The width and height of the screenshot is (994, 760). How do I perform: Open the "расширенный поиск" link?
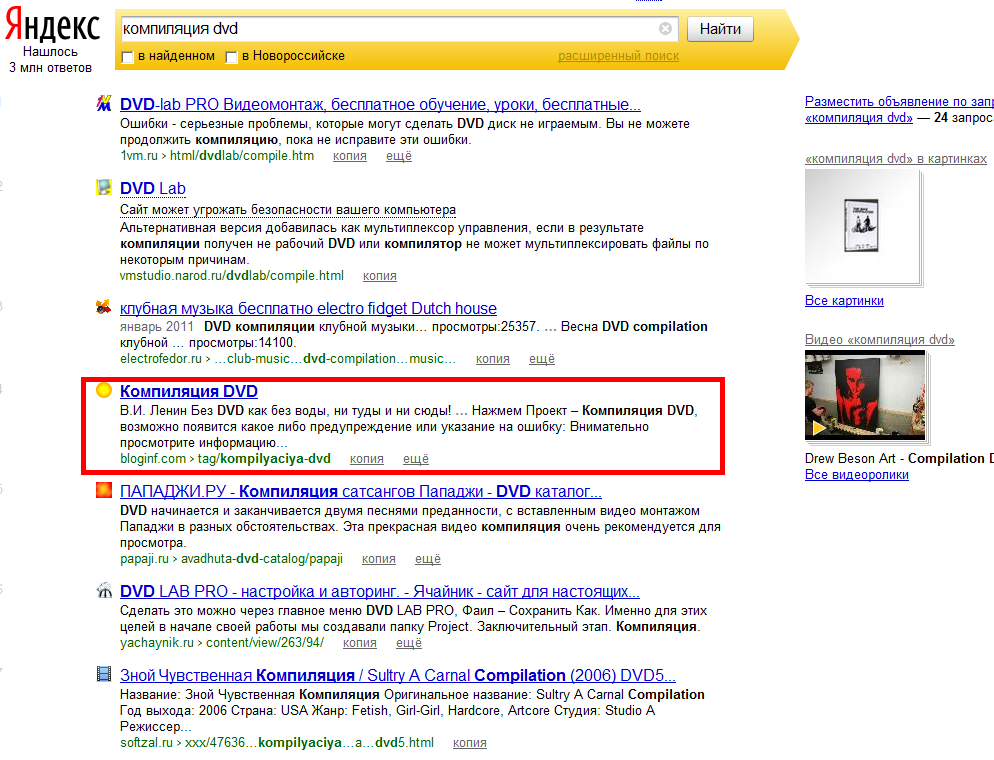(x=618, y=56)
